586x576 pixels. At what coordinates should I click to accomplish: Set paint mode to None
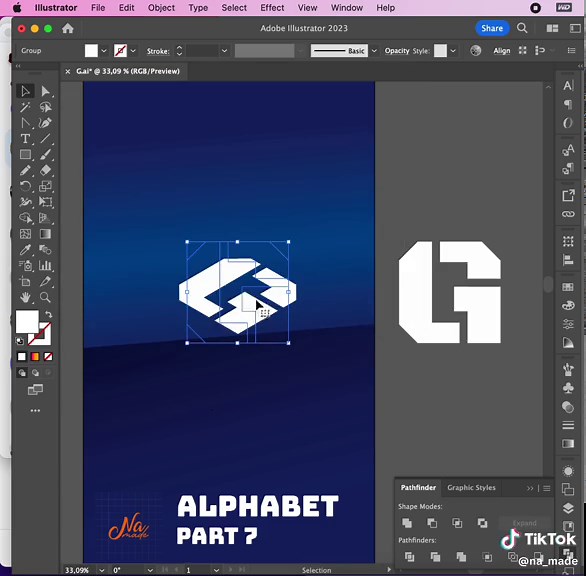(48, 357)
